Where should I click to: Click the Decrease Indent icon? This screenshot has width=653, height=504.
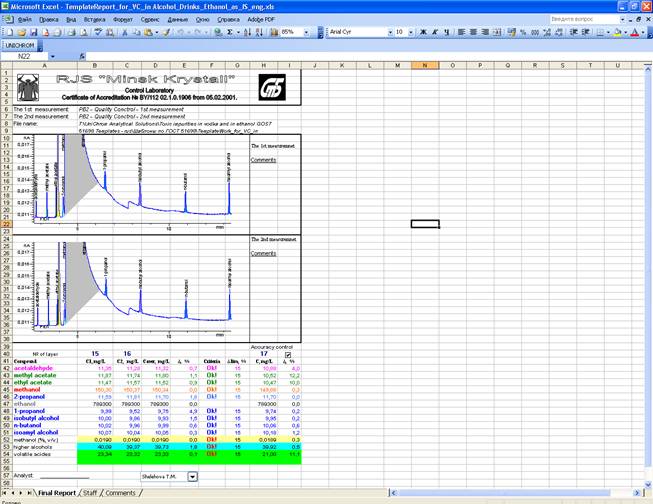pyautogui.click(x=574, y=32)
